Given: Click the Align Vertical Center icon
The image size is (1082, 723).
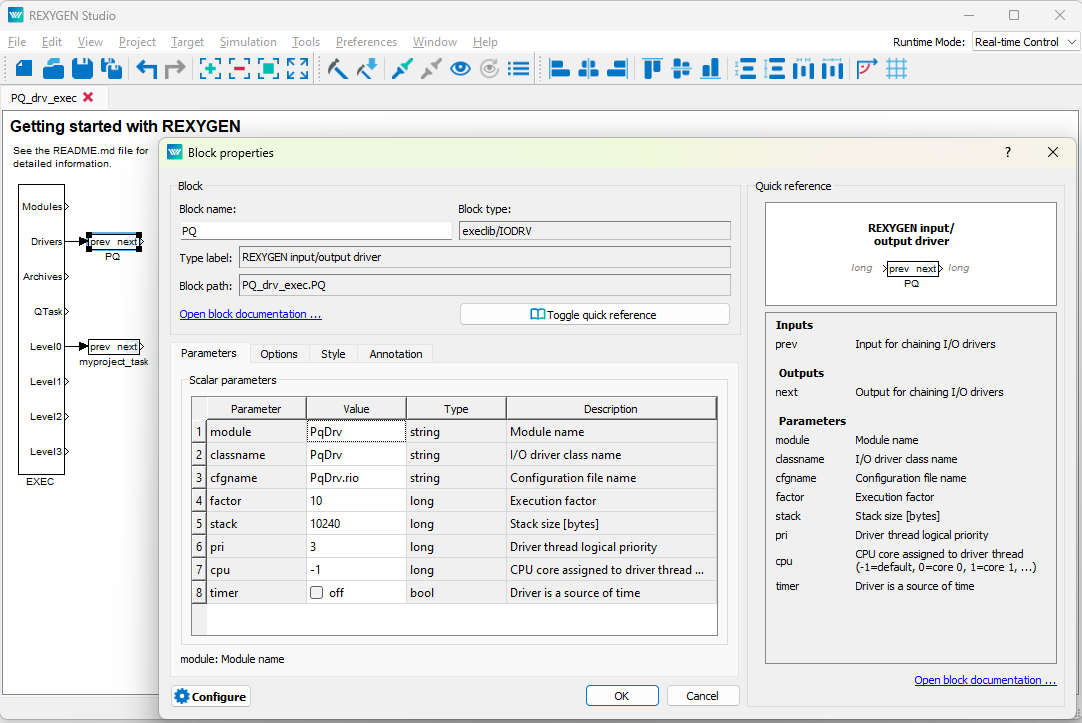Looking at the screenshot, I should 681,68.
